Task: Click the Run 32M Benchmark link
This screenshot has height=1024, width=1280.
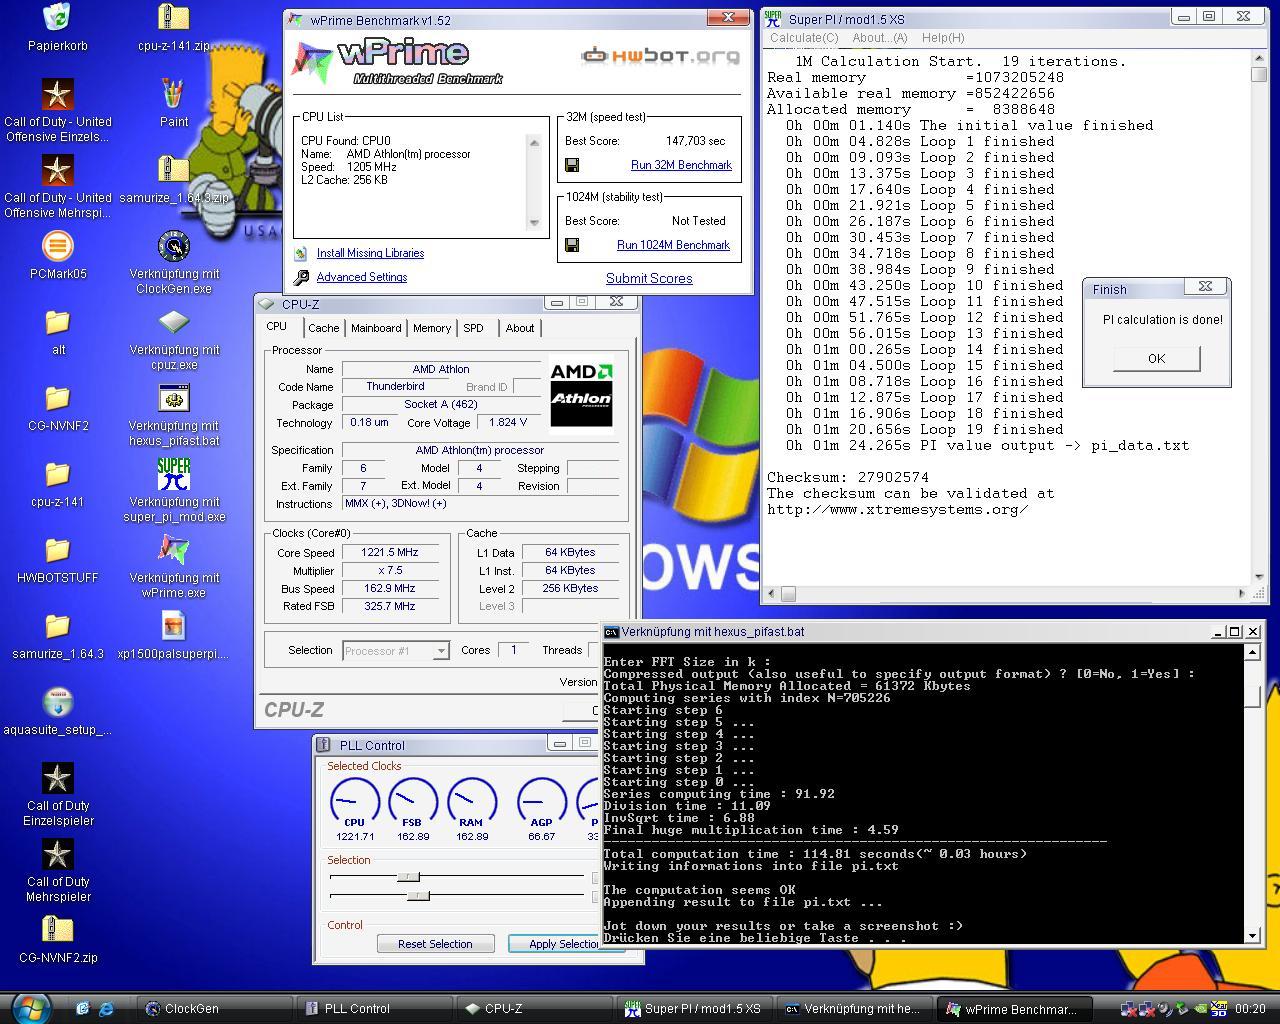Action: (681, 165)
